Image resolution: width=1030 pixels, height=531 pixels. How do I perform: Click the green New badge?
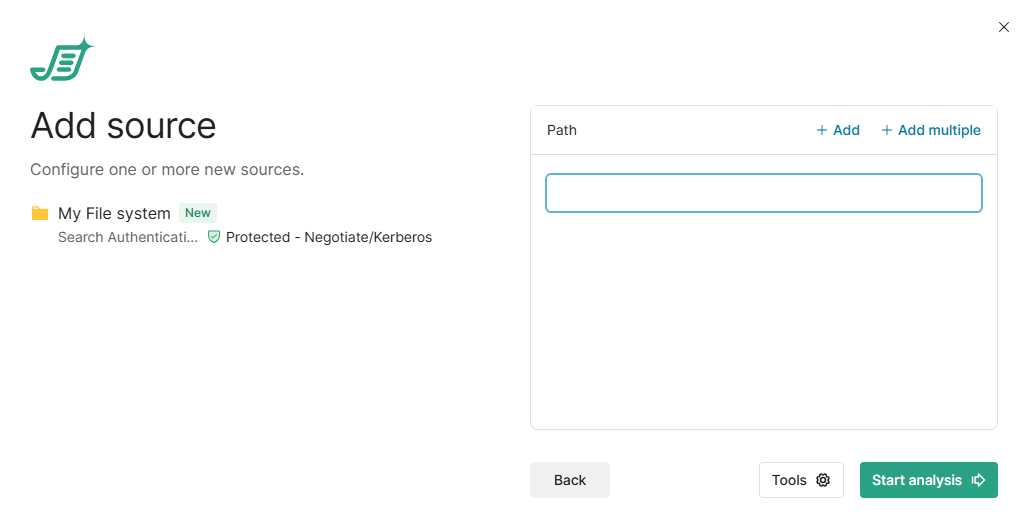click(198, 213)
